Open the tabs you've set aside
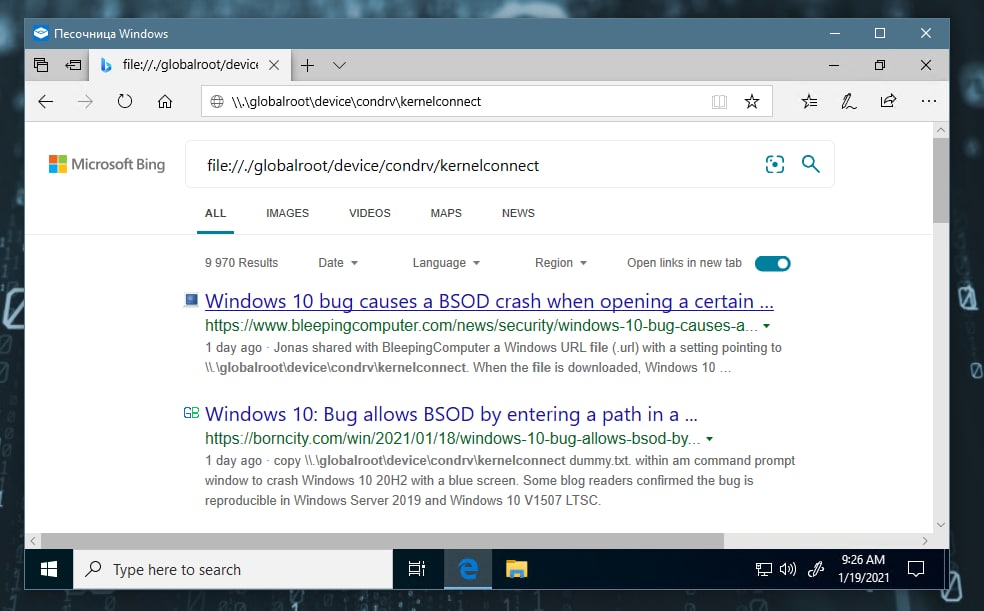This screenshot has height=611, width=984. point(41,65)
